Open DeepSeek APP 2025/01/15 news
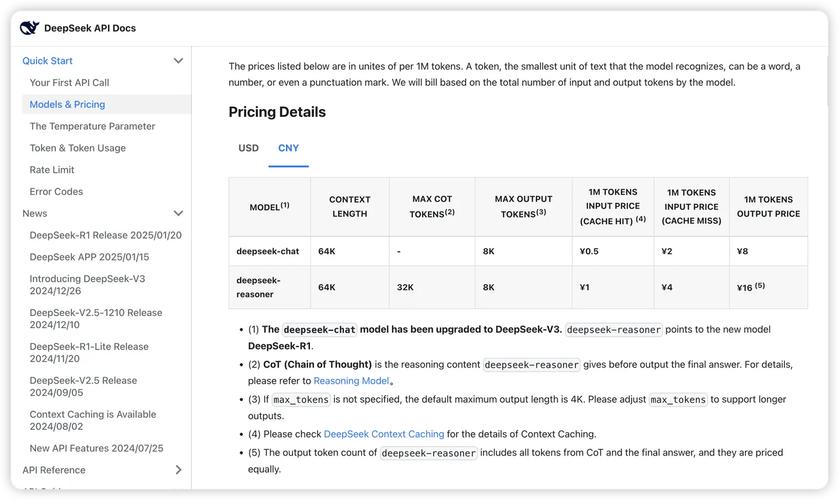The height and width of the screenshot is (500, 839). [89, 257]
